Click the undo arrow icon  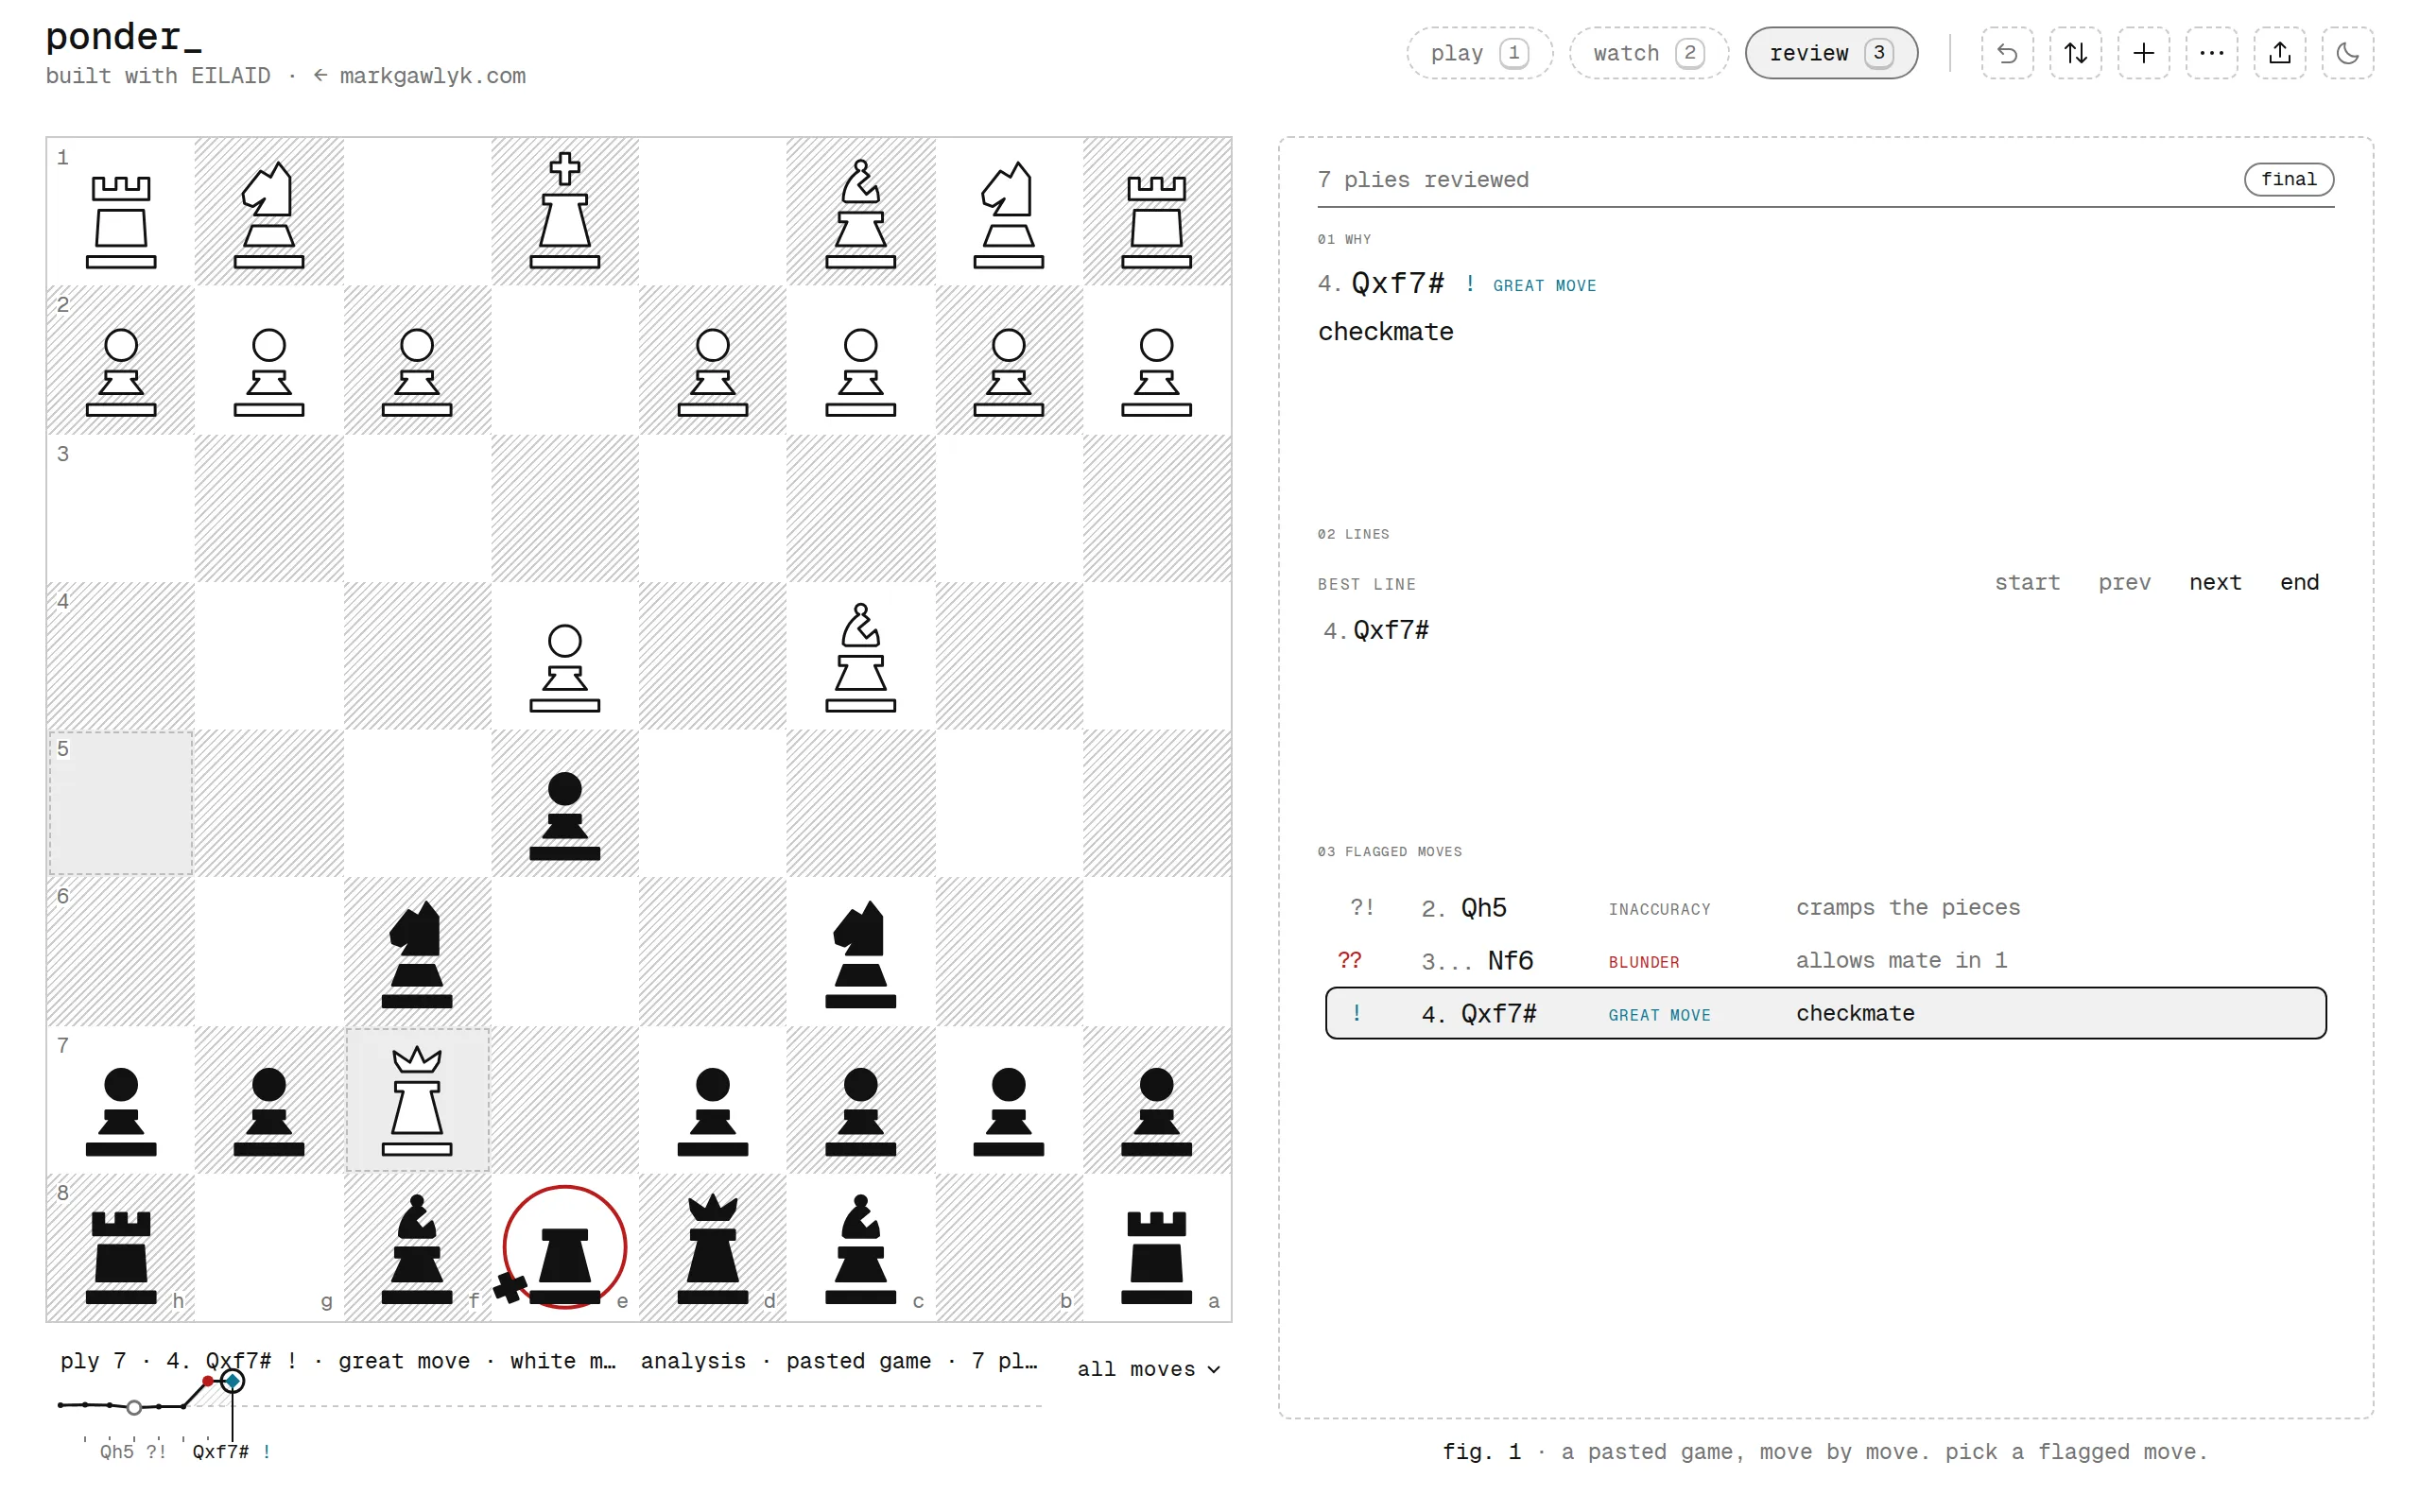click(x=2006, y=53)
